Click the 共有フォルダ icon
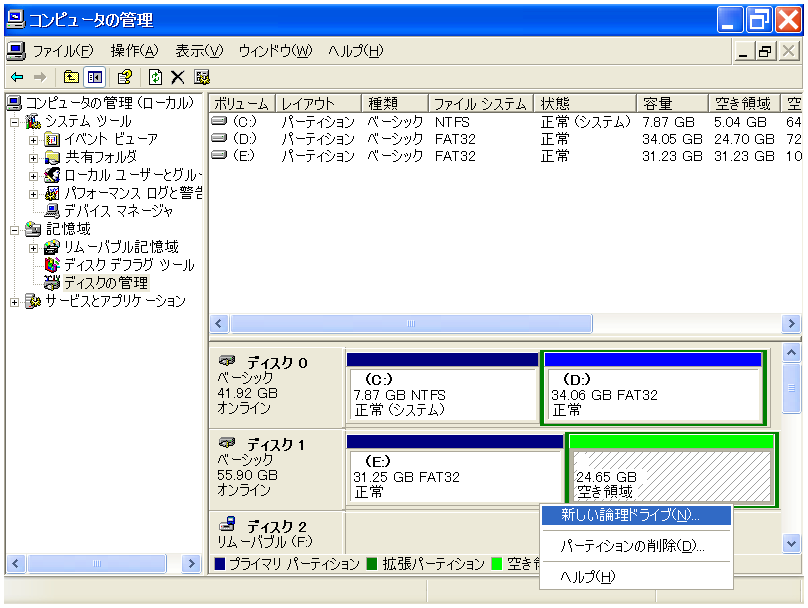Image resolution: width=808 pixels, height=608 pixels. tap(52, 157)
